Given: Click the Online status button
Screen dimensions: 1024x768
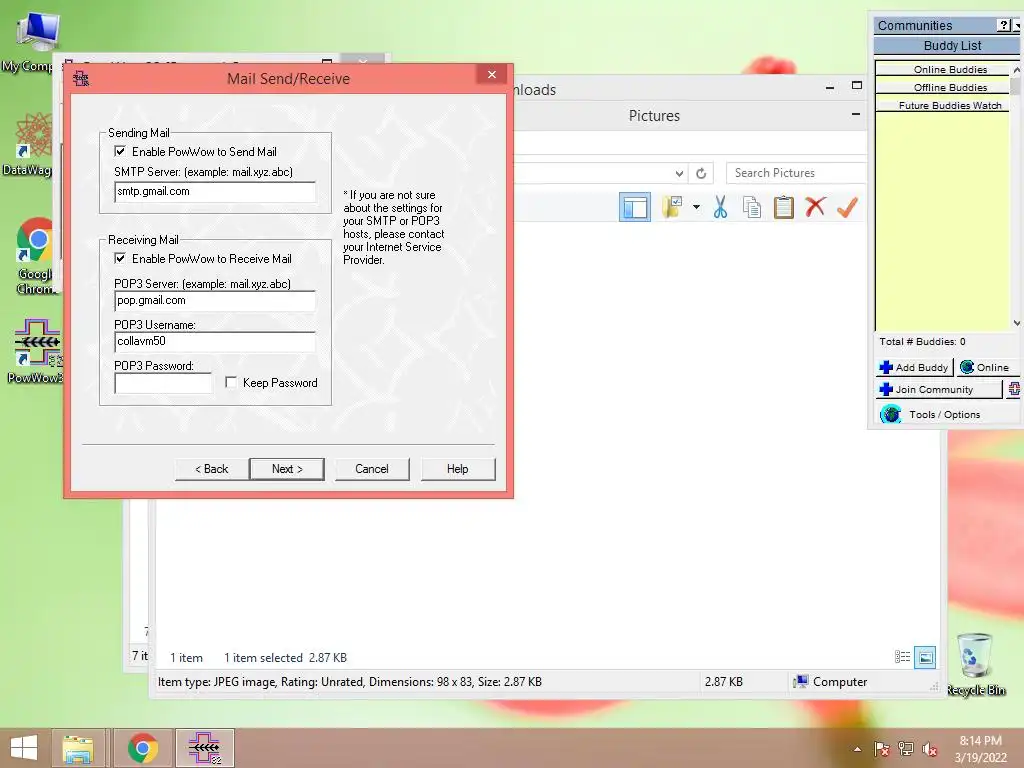Looking at the screenshot, I should pyautogui.click(x=988, y=368).
